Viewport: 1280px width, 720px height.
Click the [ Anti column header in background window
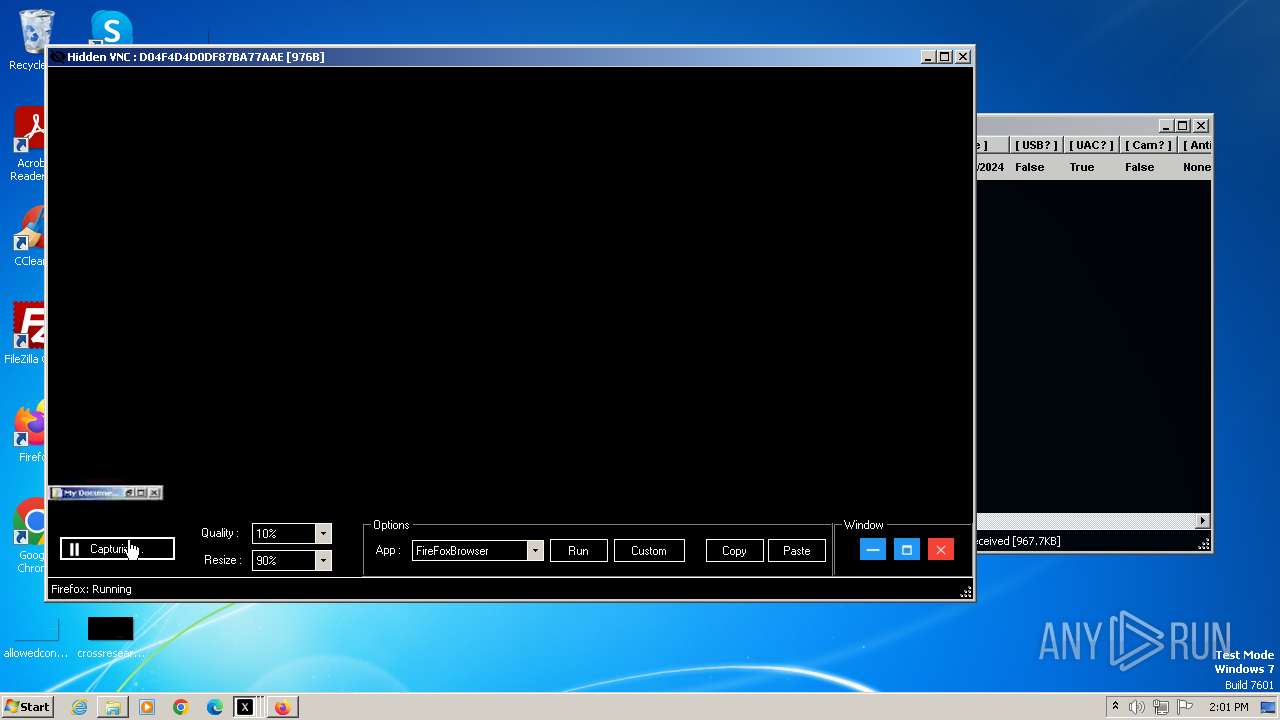point(1195,145)
